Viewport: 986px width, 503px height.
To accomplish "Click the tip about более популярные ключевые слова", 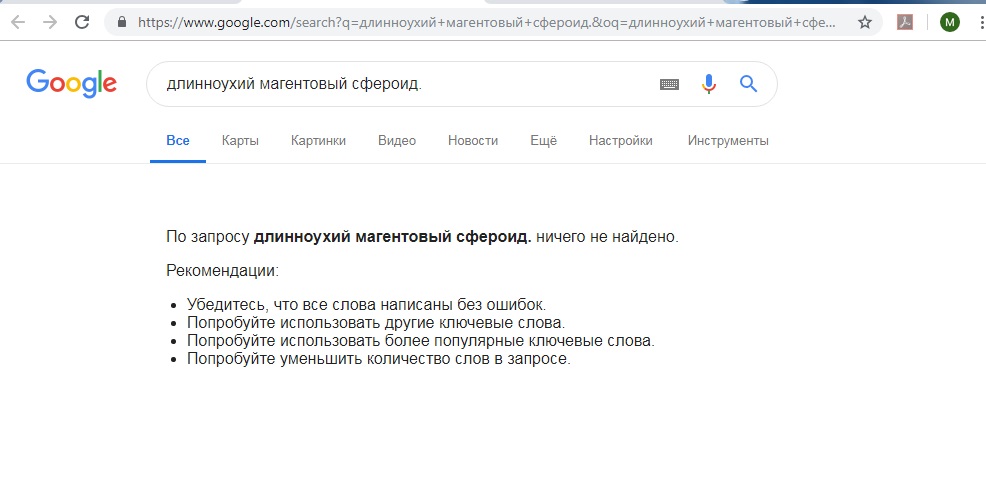I will click(x=421, y=341).
